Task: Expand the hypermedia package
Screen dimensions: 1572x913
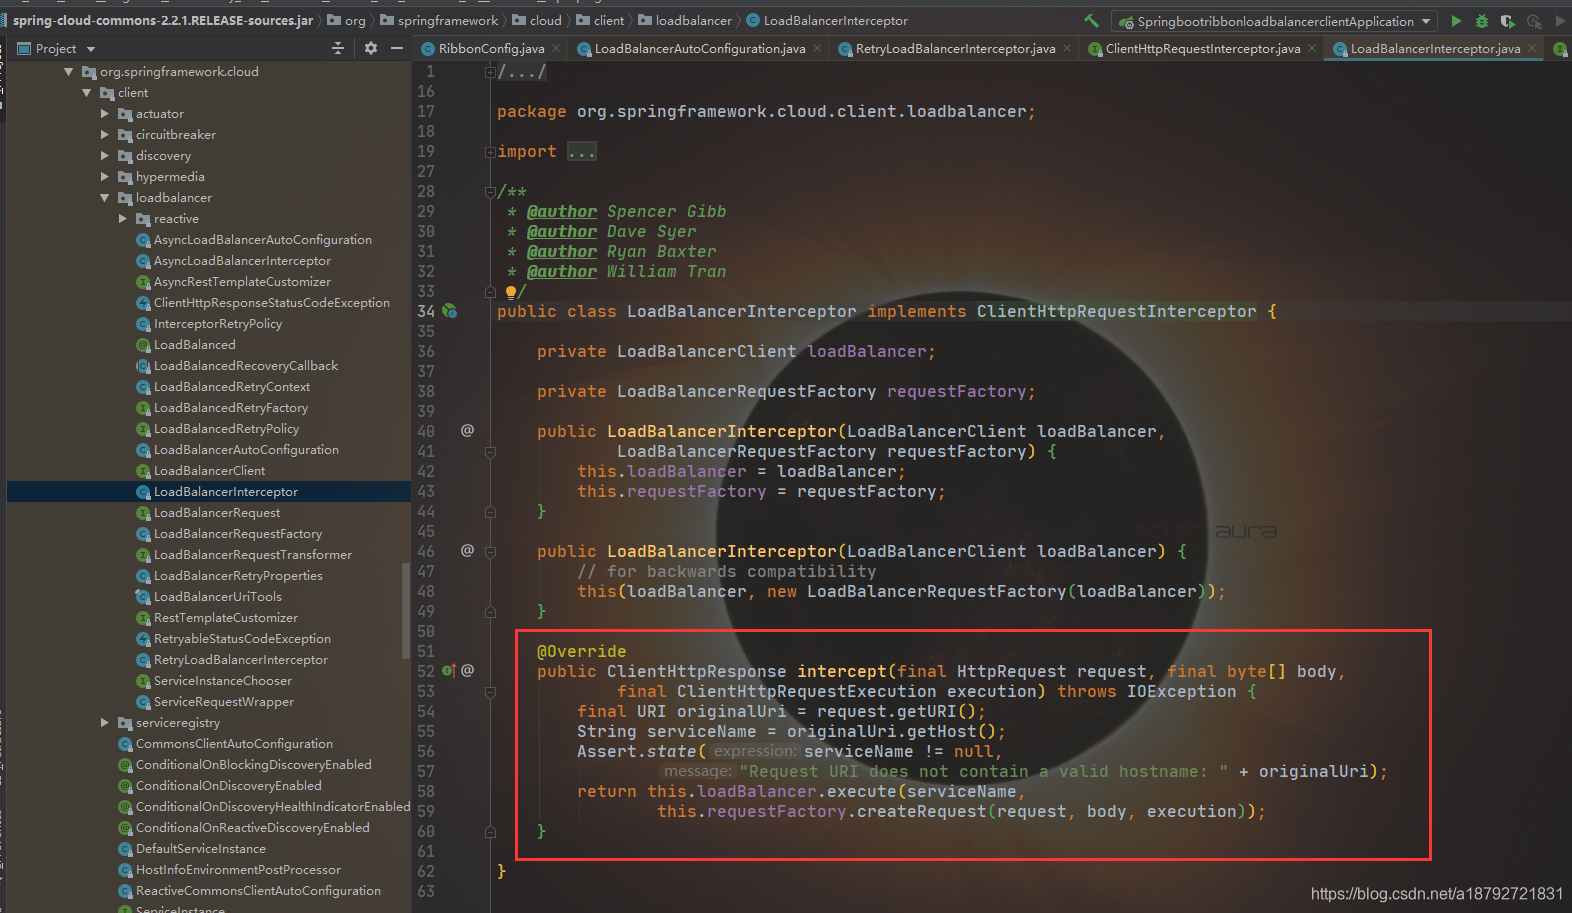Action: 105,177
